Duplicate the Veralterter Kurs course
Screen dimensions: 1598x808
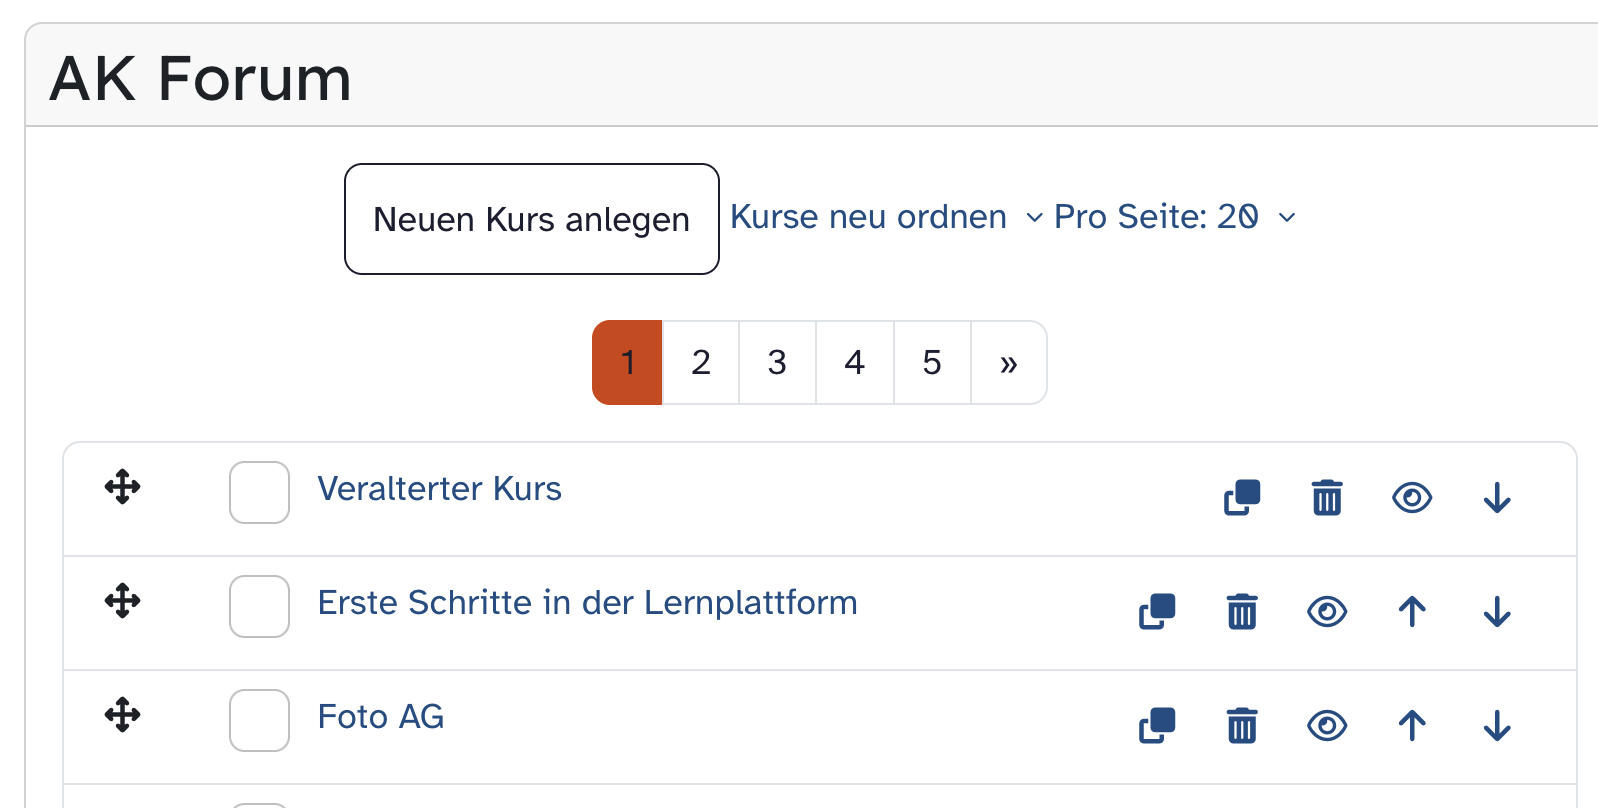pyautogui.click(x=1242, y=497)
